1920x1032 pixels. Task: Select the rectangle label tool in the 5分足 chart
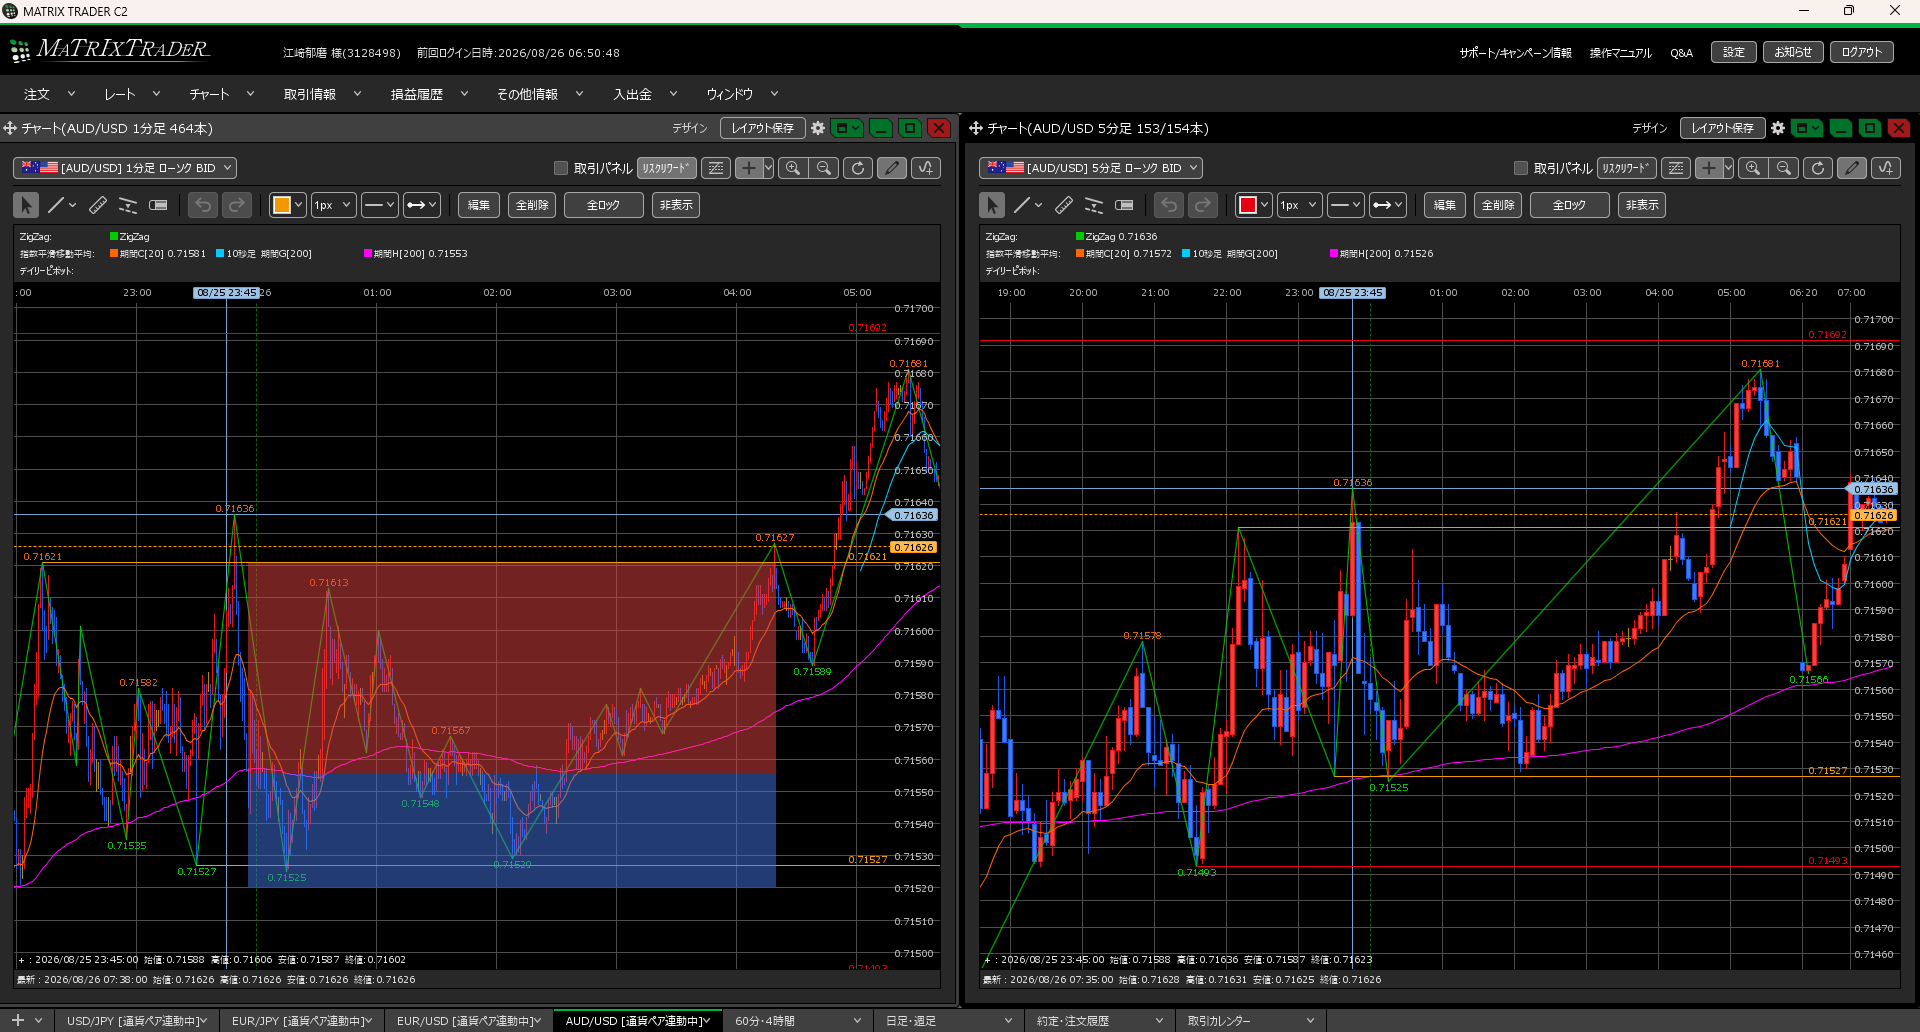point(1124,205)
